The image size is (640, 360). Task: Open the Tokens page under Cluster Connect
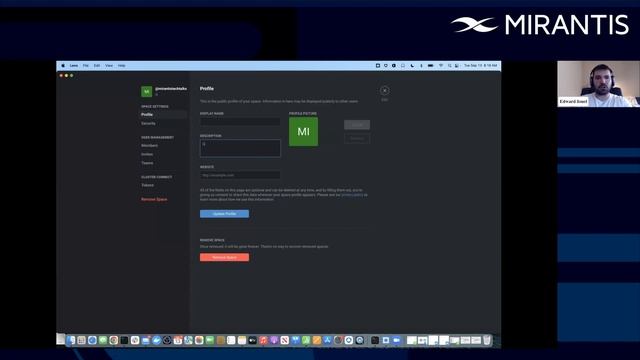148,185
